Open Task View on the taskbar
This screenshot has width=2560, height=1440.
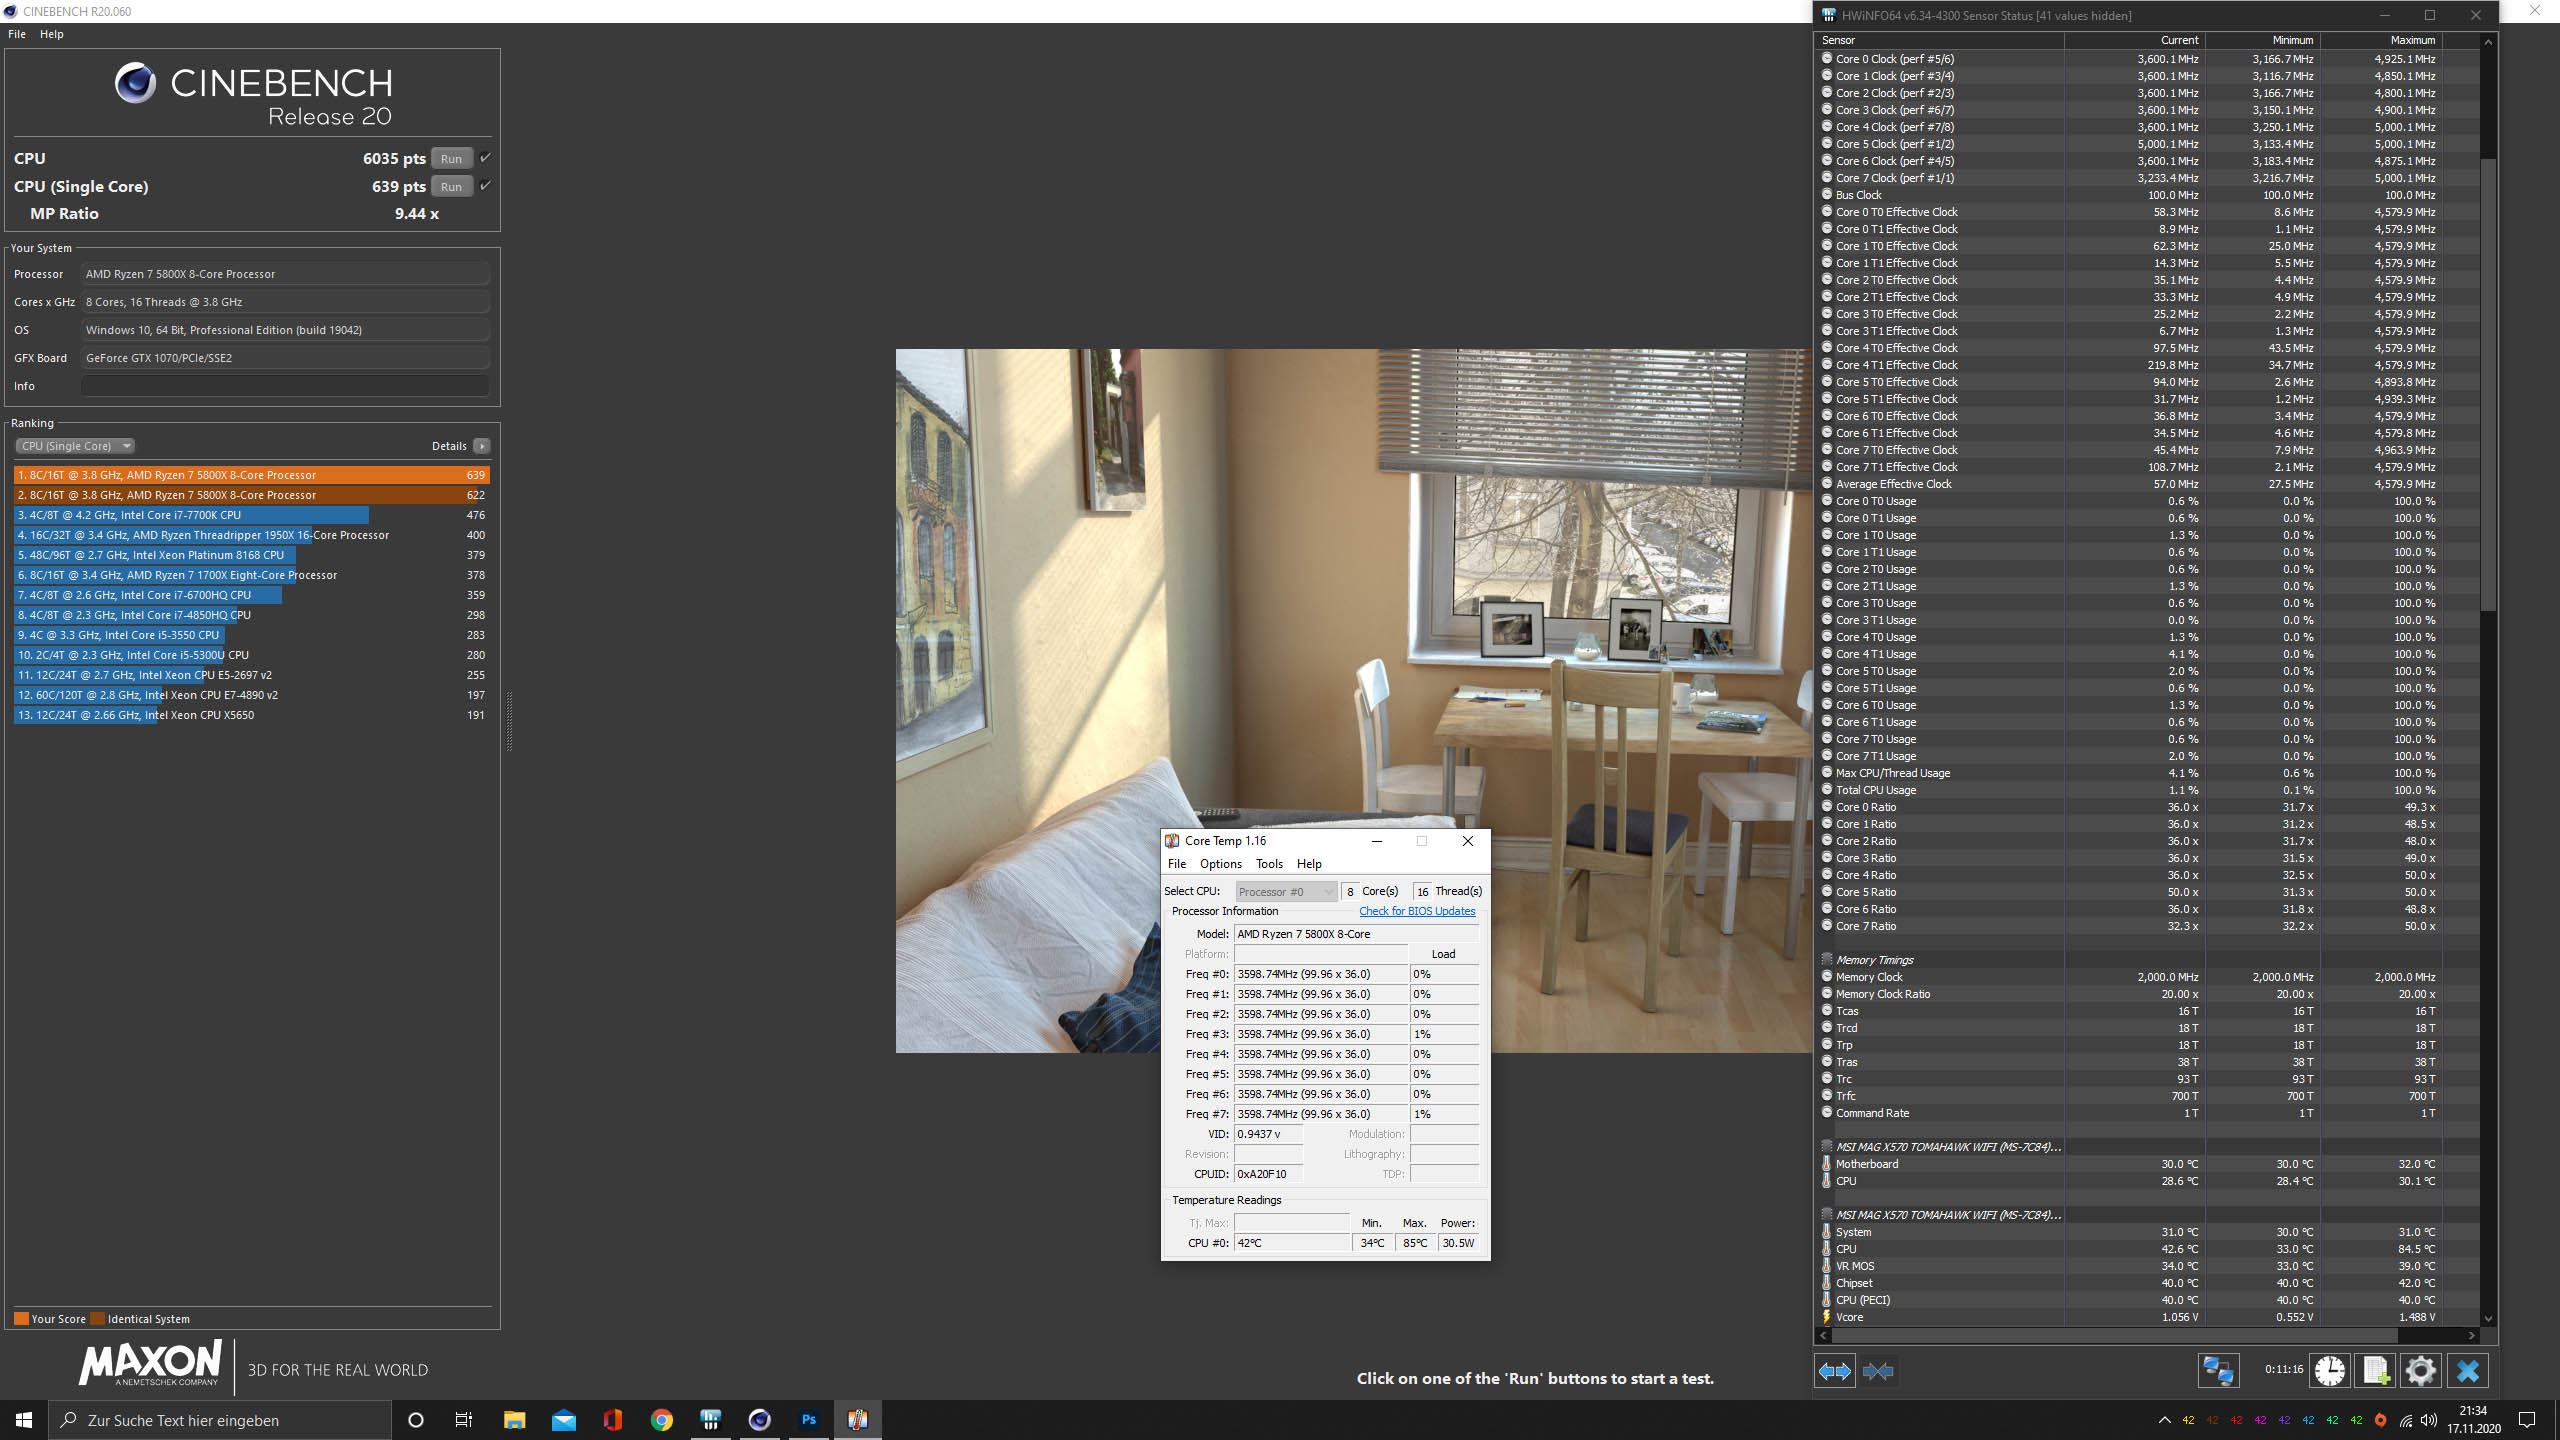pos(464,1420)
